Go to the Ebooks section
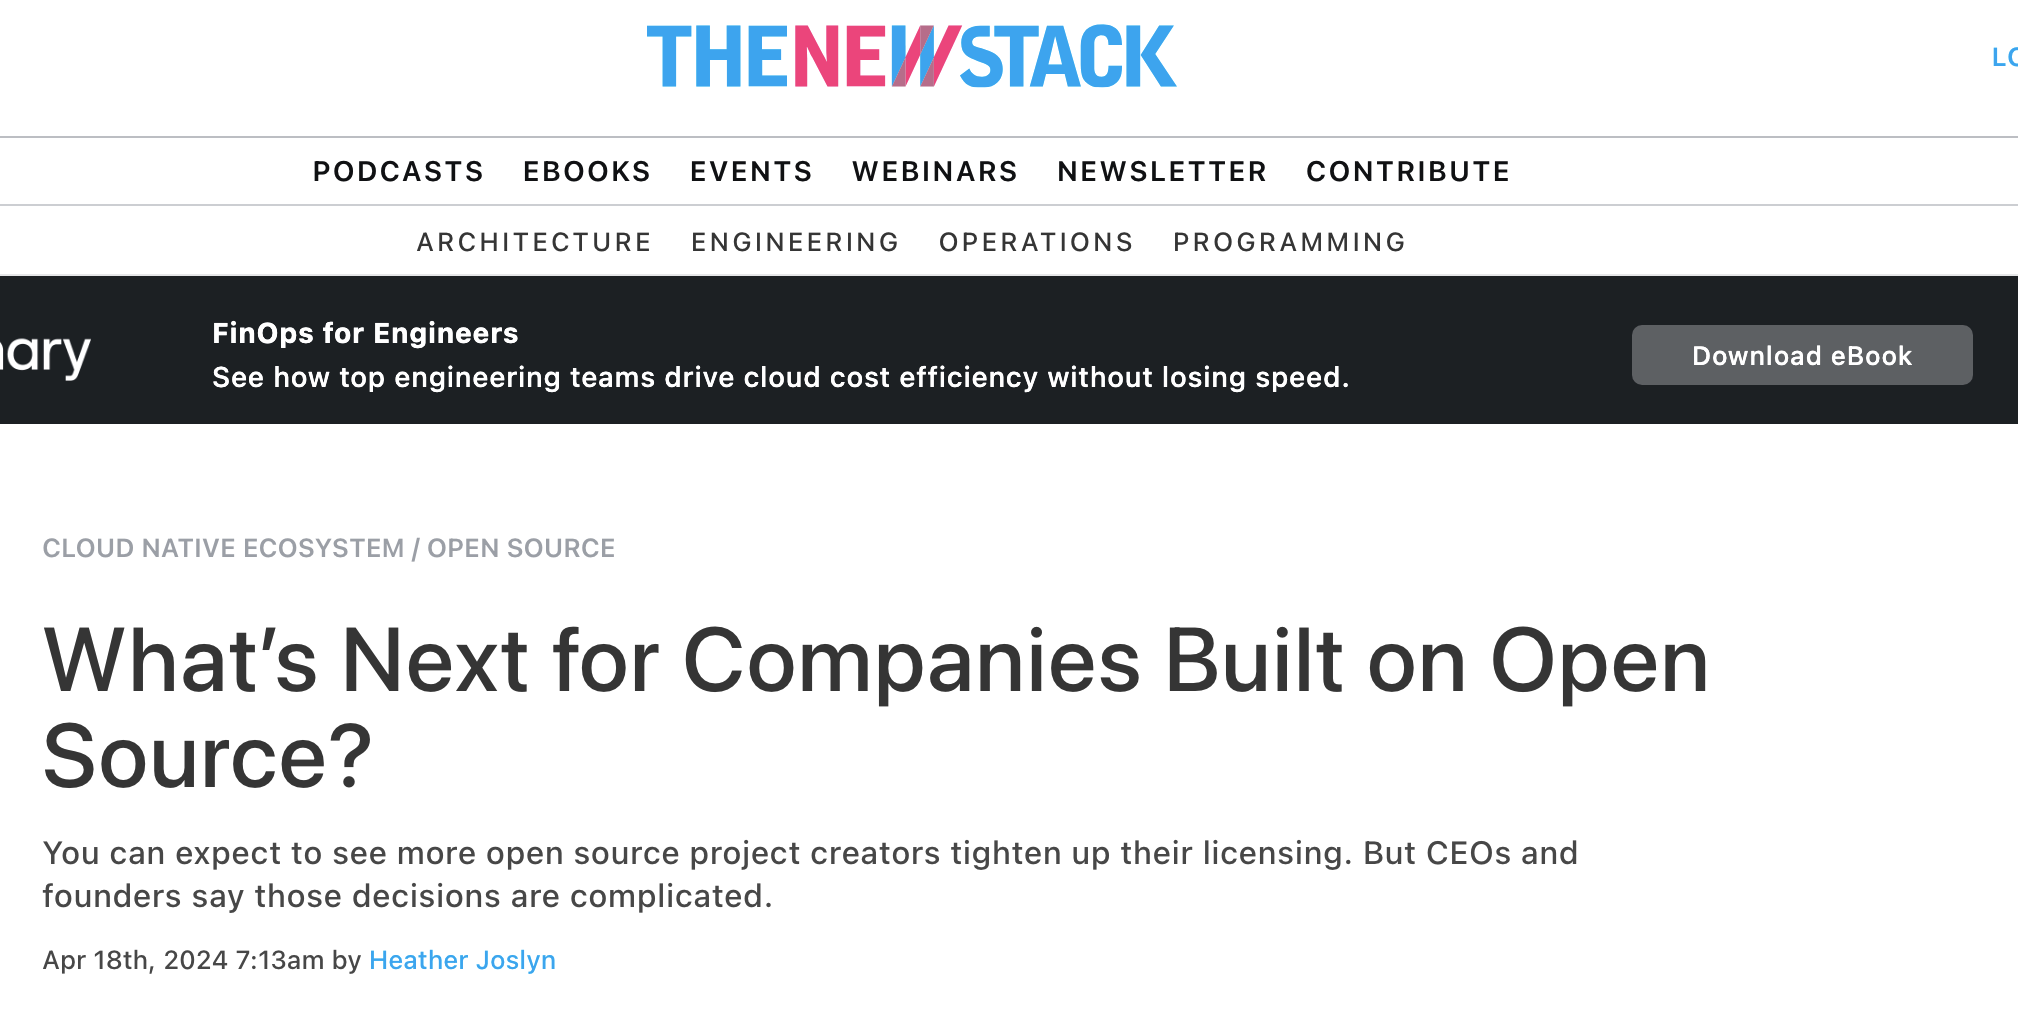The image size is (2018, 1028). coord(587,172)
